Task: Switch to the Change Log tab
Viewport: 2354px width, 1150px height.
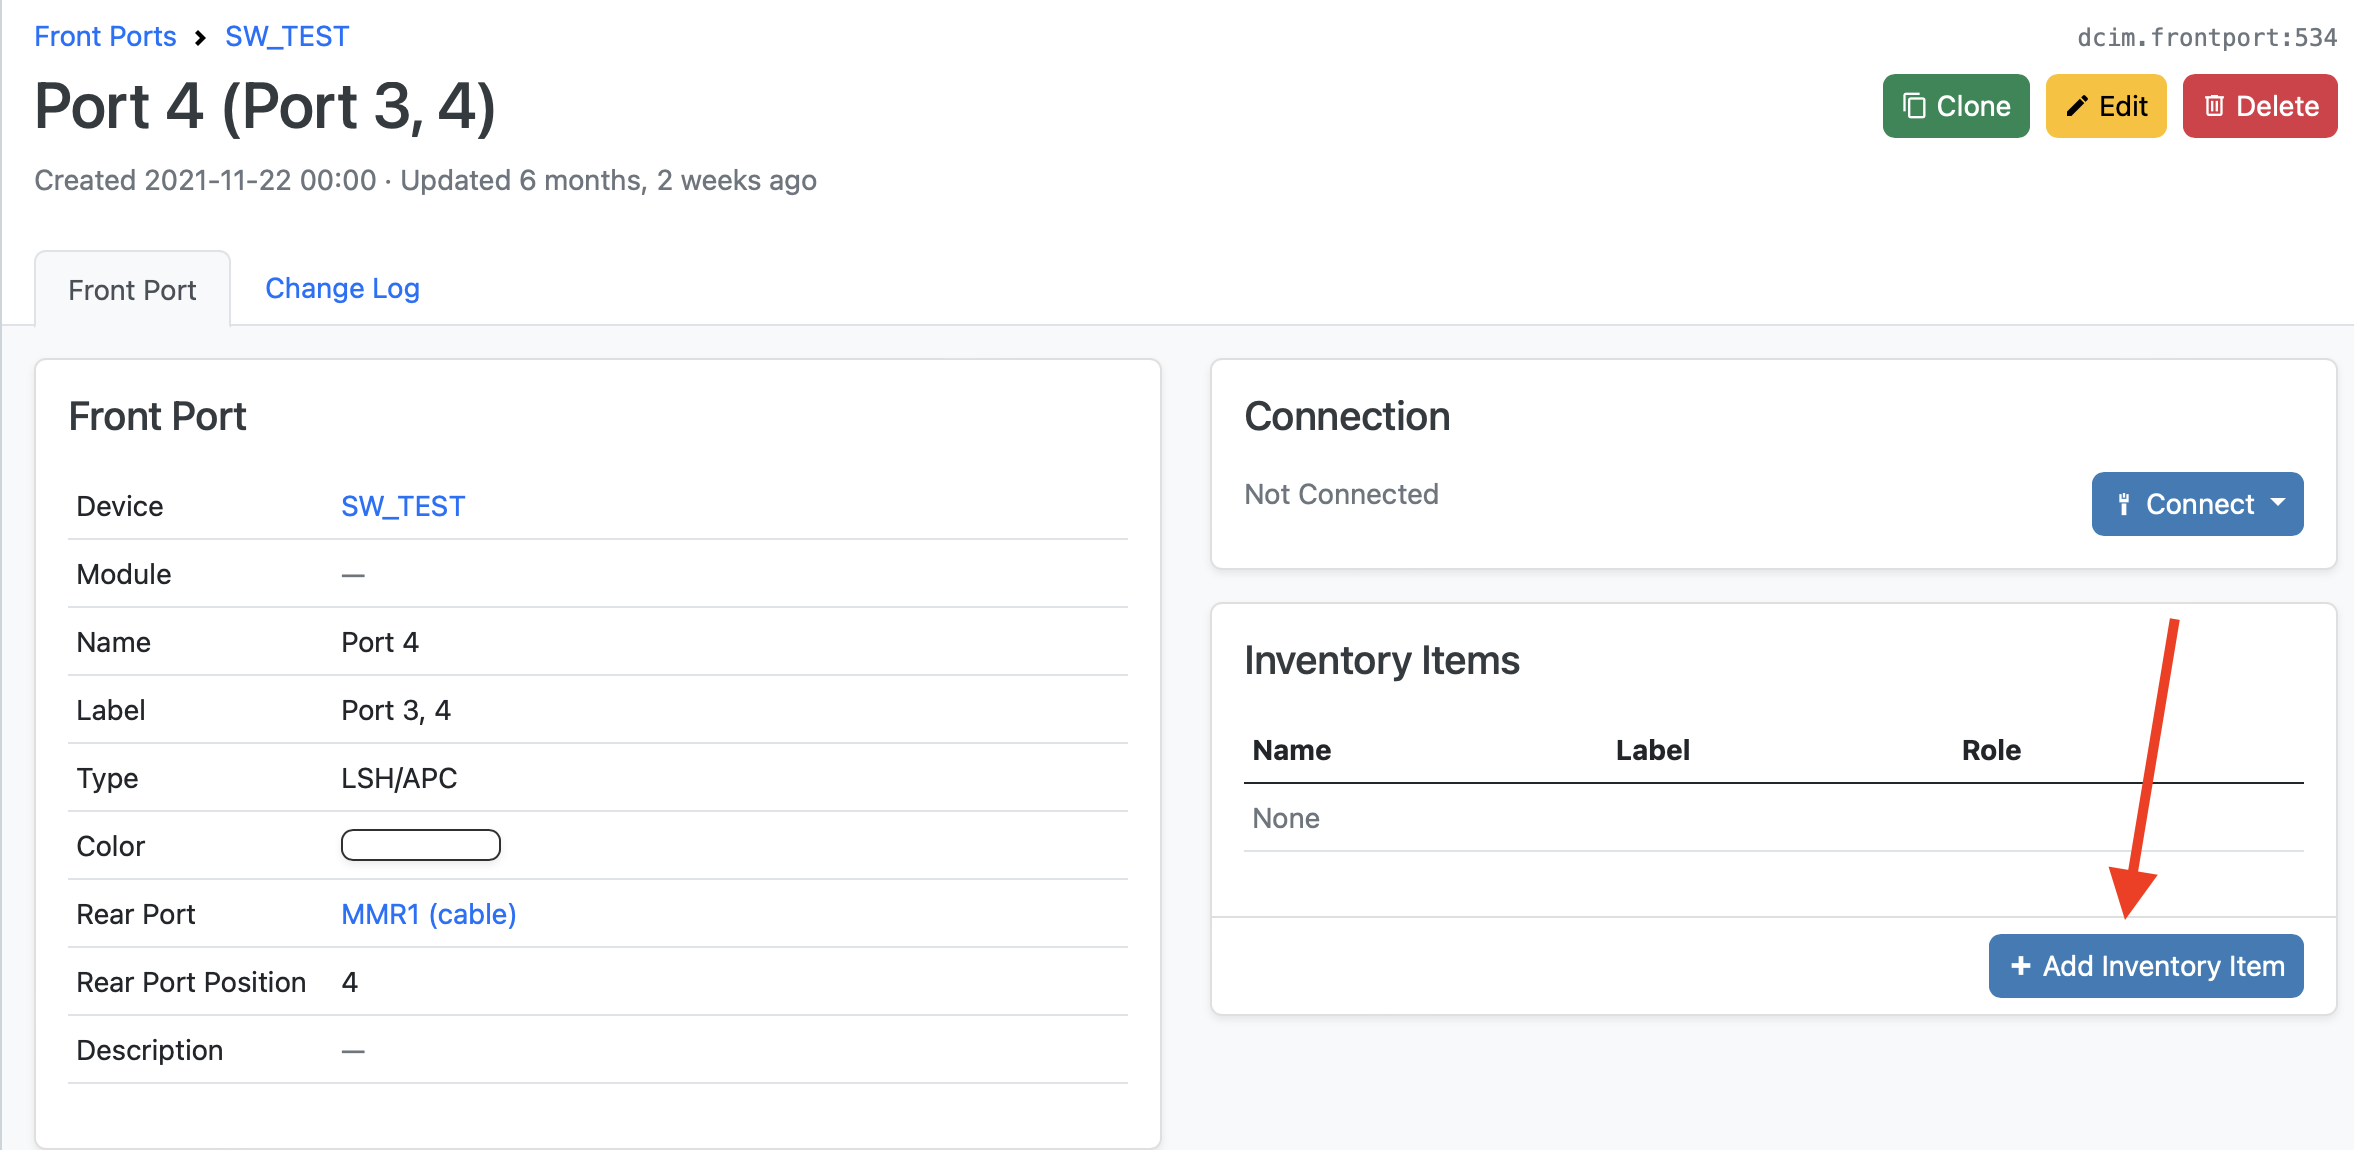Action: [x=342, y=289]
